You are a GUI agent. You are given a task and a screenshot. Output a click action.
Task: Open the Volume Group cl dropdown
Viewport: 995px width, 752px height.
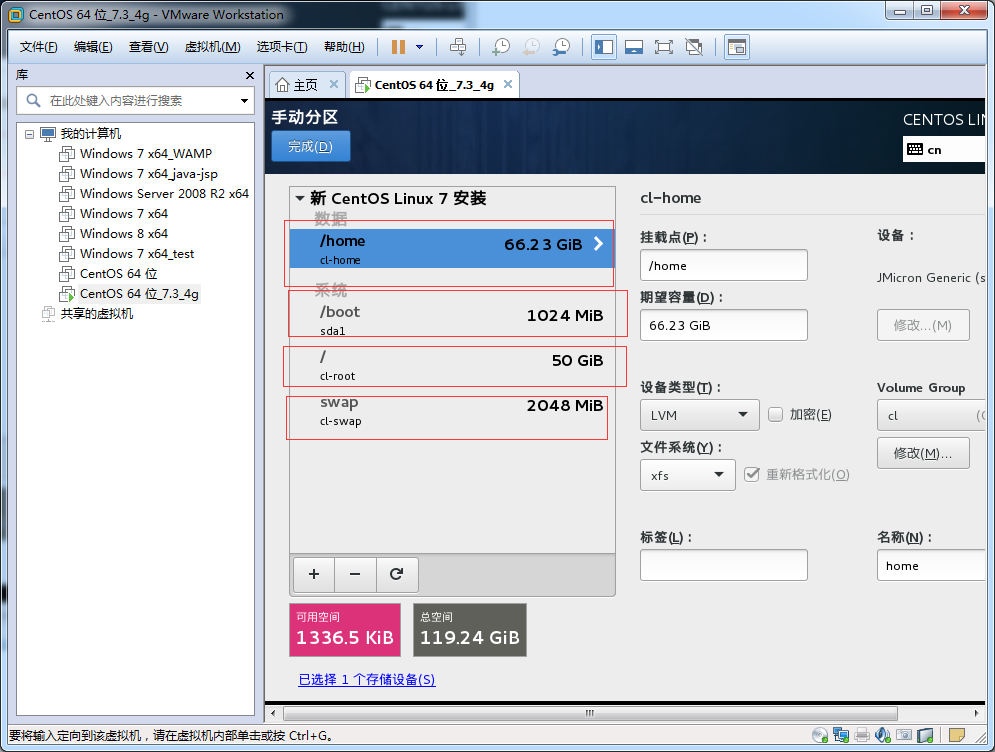click(931, 415)
